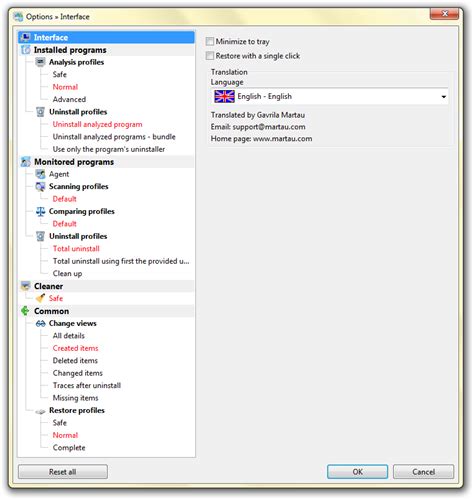Select Total uninstall profile
Viewport: 474px width, 500px height.
coord(76,249)
